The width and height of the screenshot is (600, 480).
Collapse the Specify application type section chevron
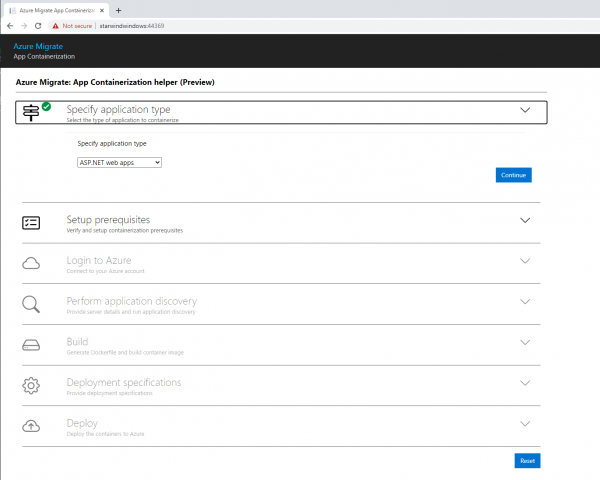coord(525,110)
